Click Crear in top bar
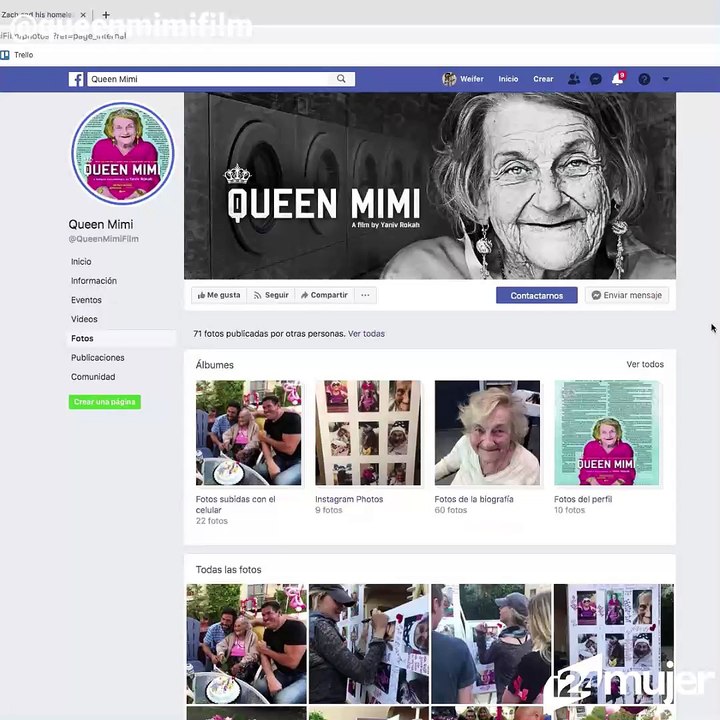This screenshot has width=720, height=720. (543, 79)
